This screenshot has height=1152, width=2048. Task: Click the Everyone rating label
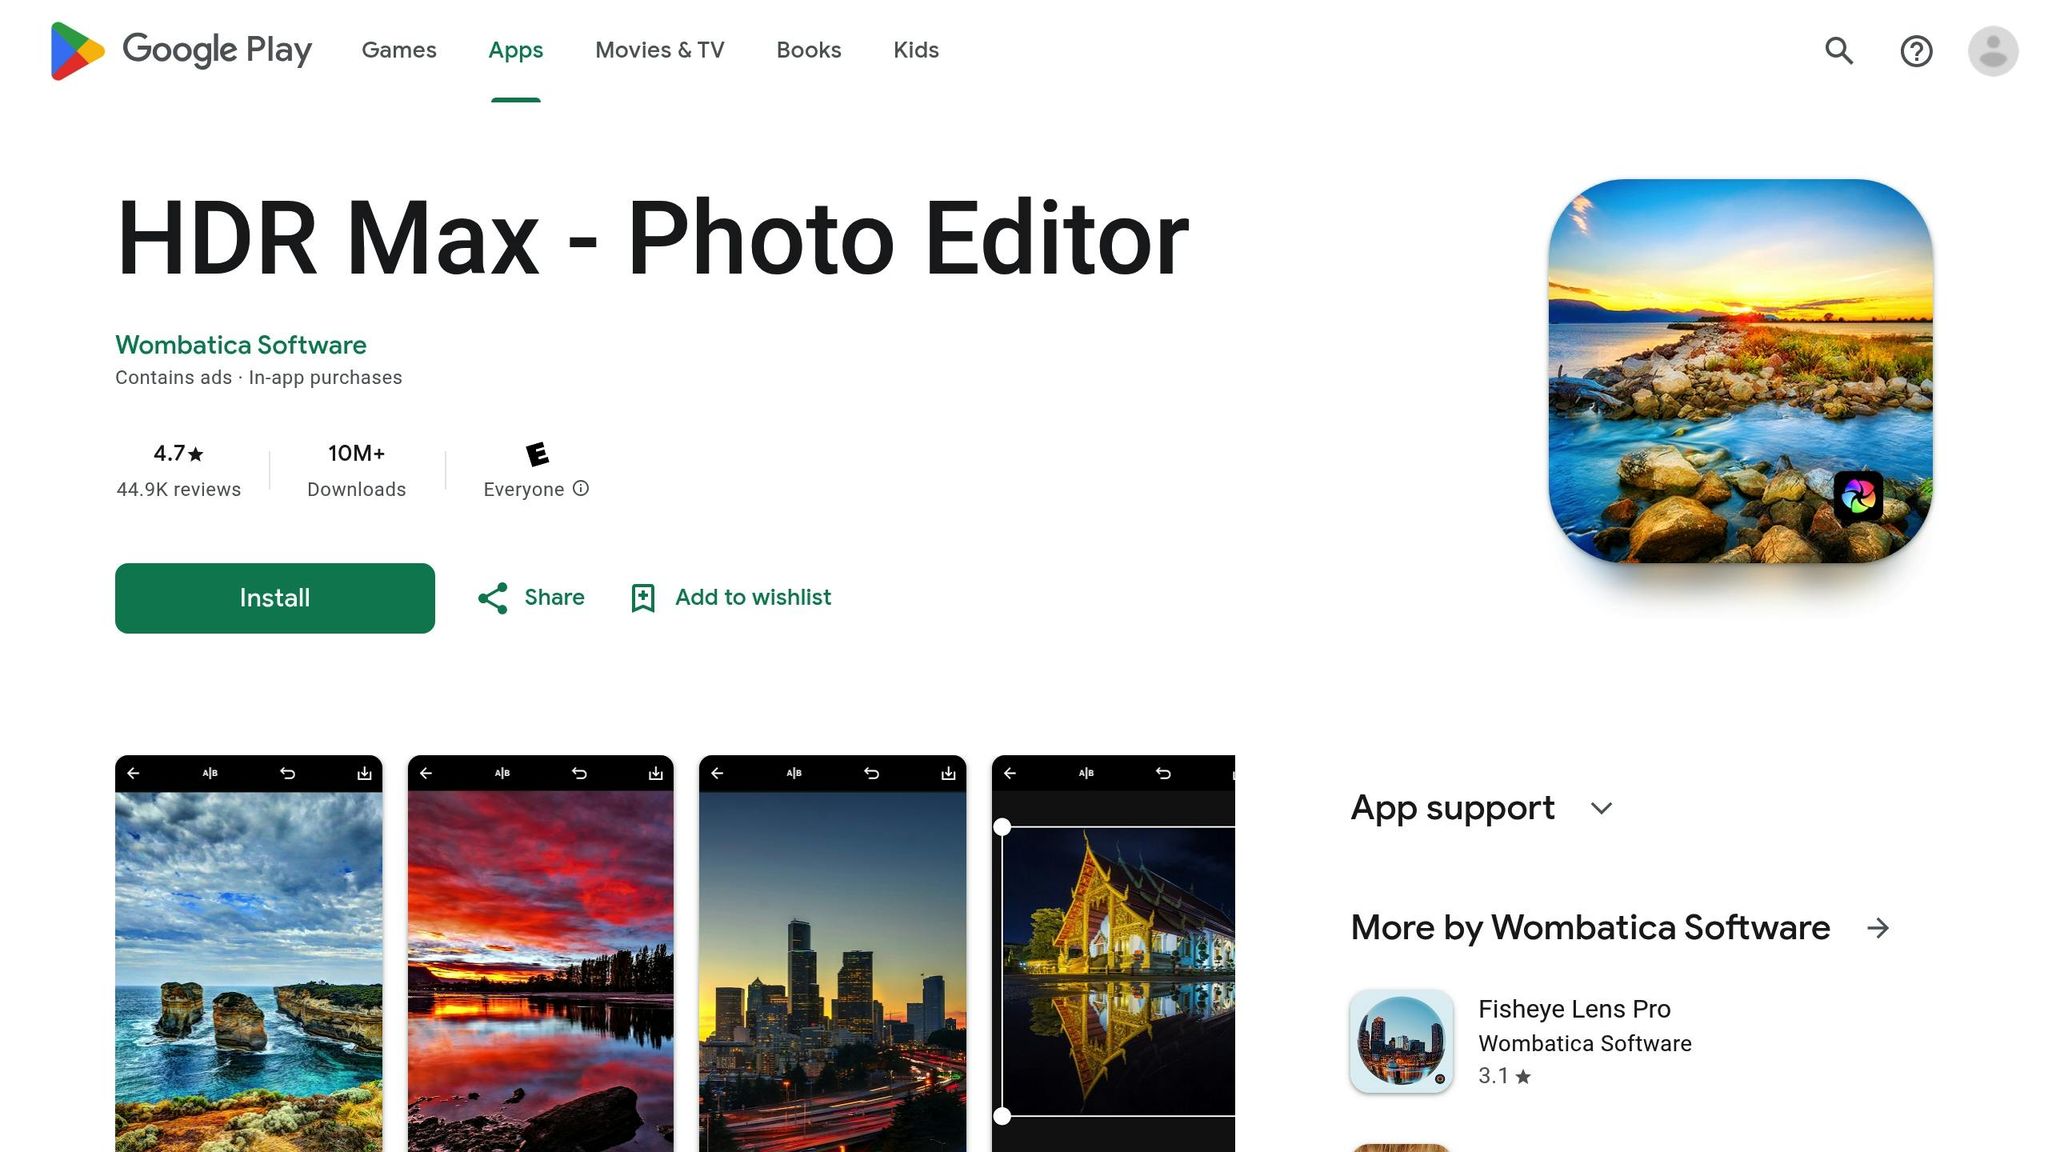[524, 489]
